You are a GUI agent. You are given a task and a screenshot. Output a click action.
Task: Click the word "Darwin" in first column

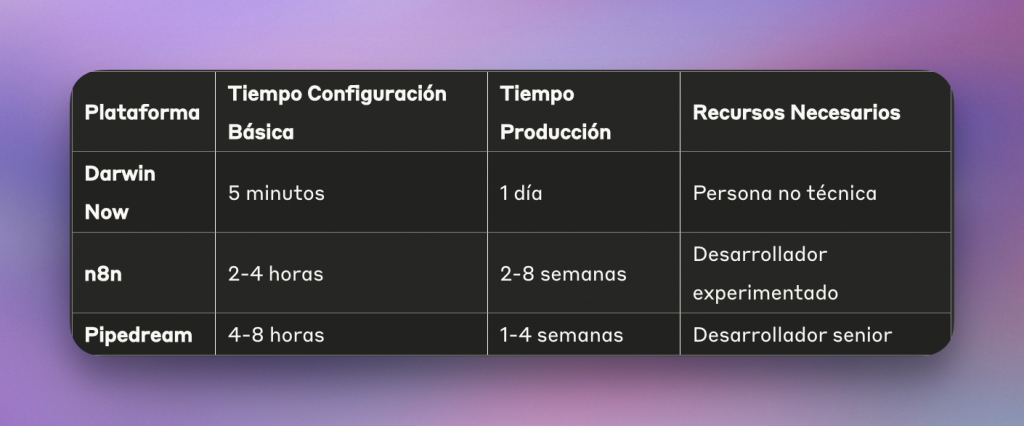(x=120, y=173)
